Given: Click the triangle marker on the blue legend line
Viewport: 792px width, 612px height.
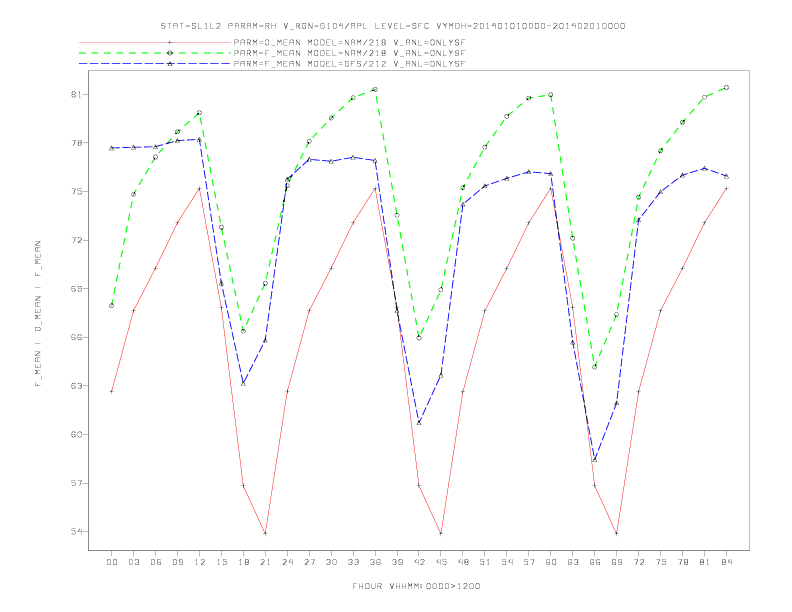Looking at the screenshot, I should [170, 64].
